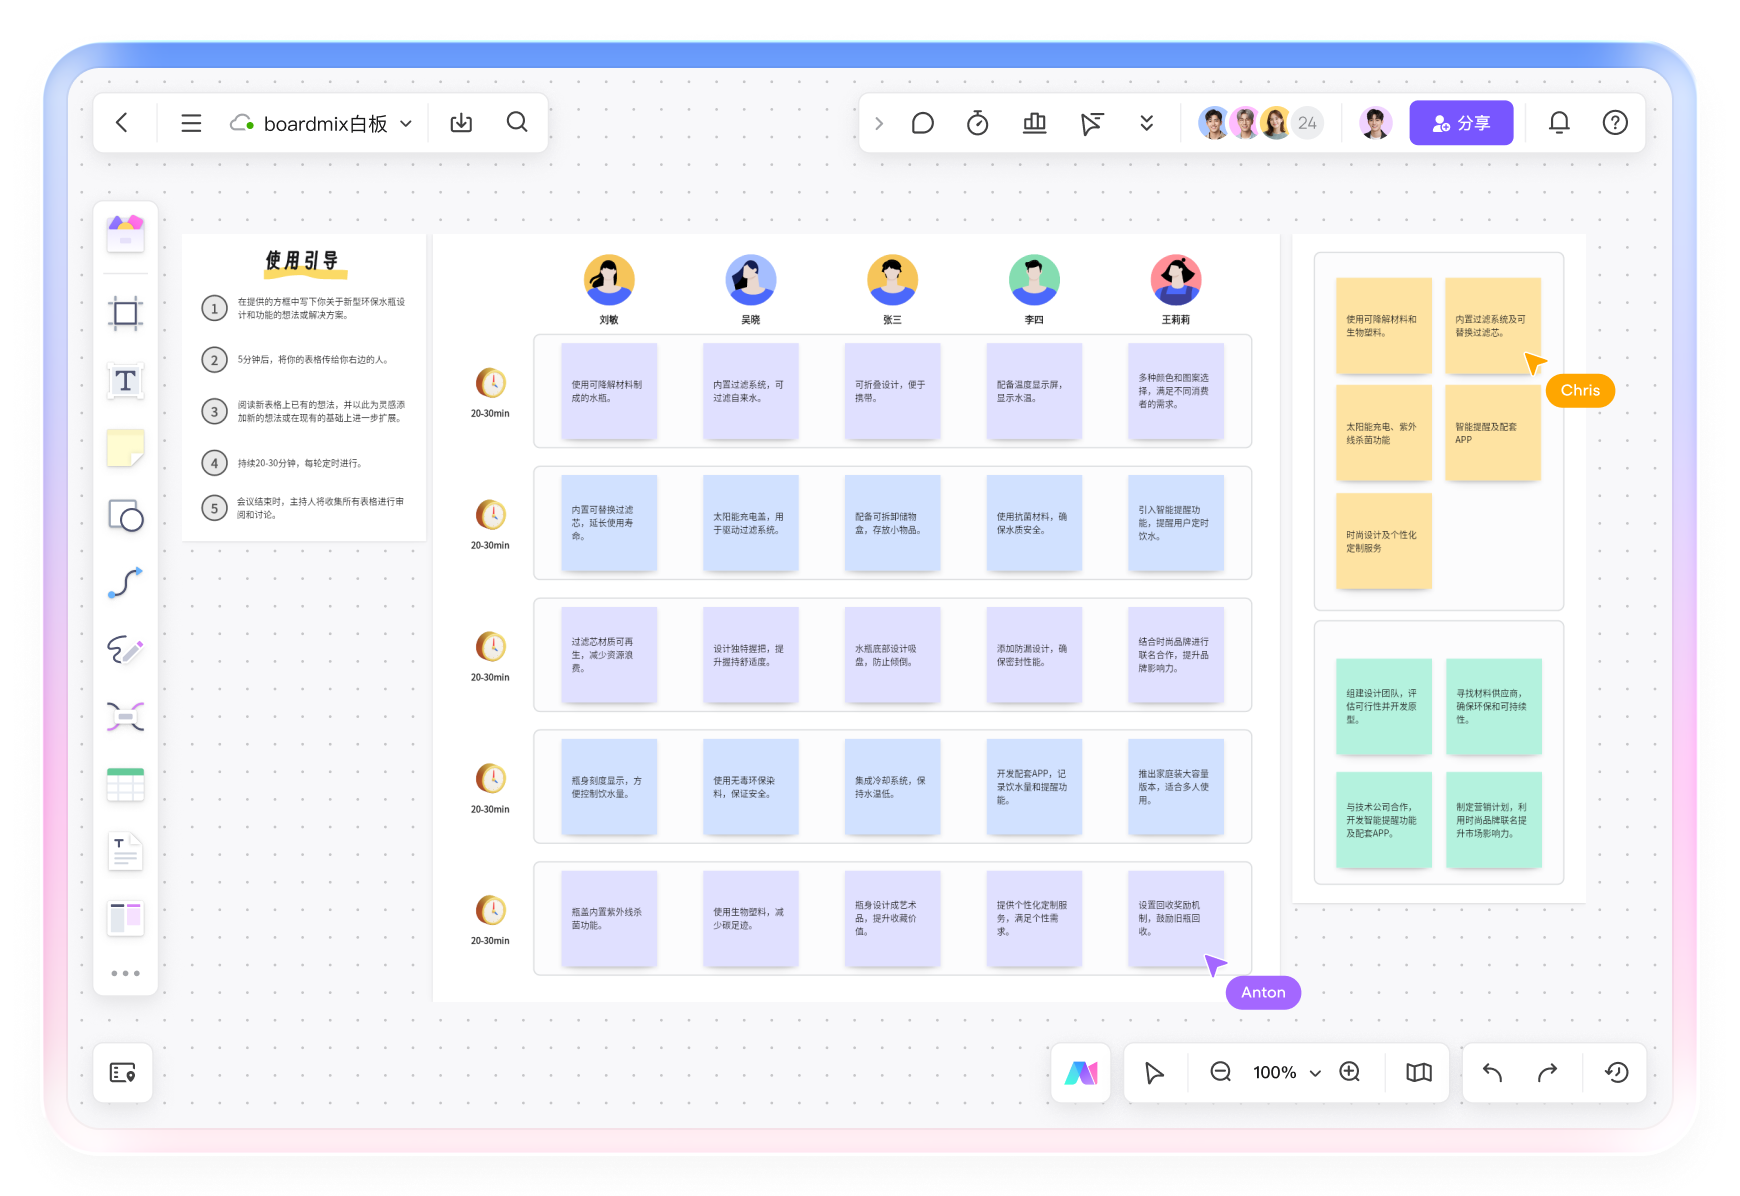Select the Sticky Note tool
The height and width of the screenshot is (1196, 1740).
125,449
